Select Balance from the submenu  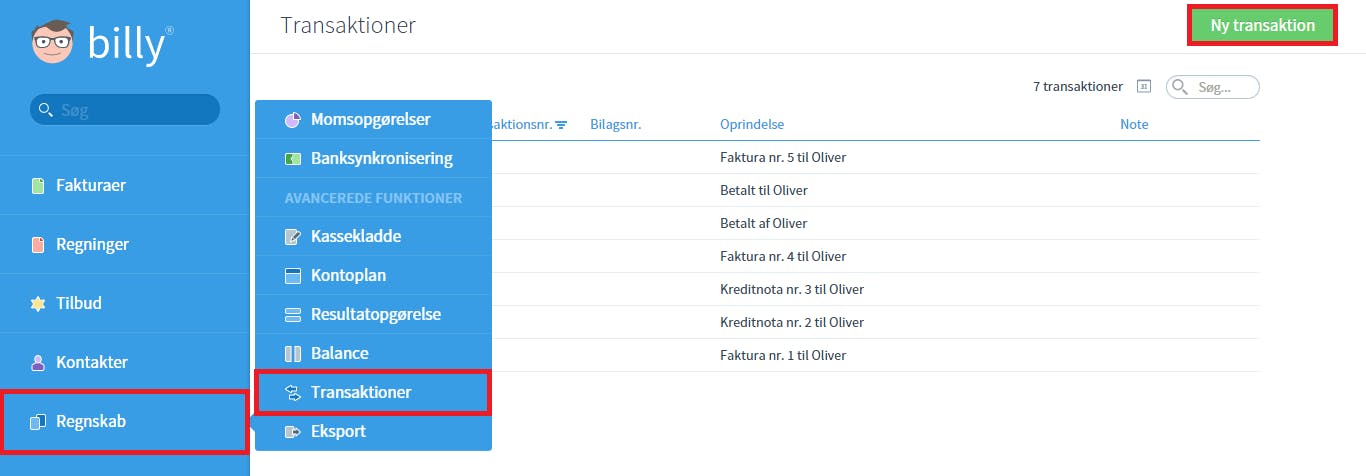(373, 354)
